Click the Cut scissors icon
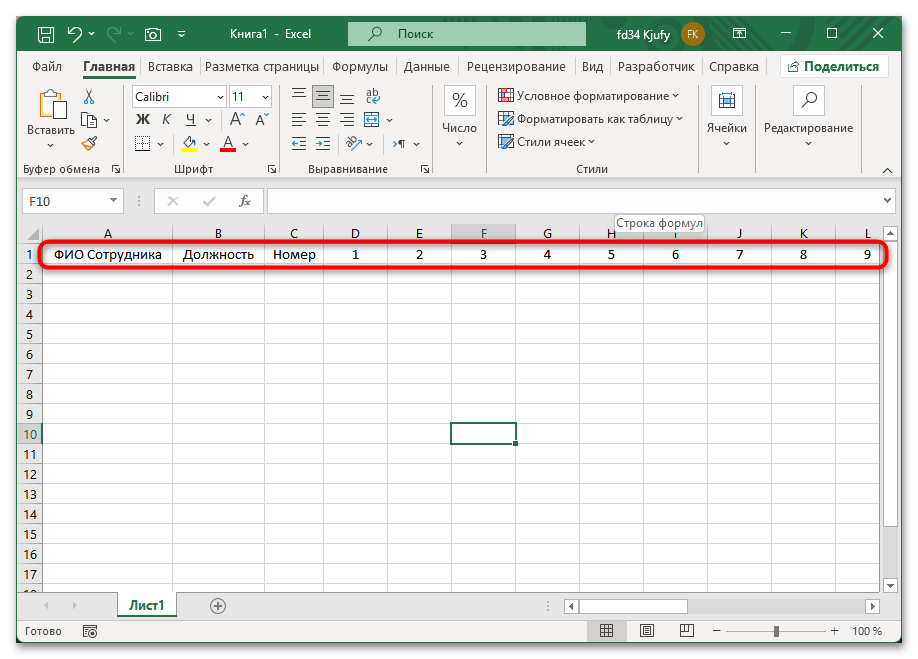918x659 pixels. pyautogui.click(x=89, y=97)
